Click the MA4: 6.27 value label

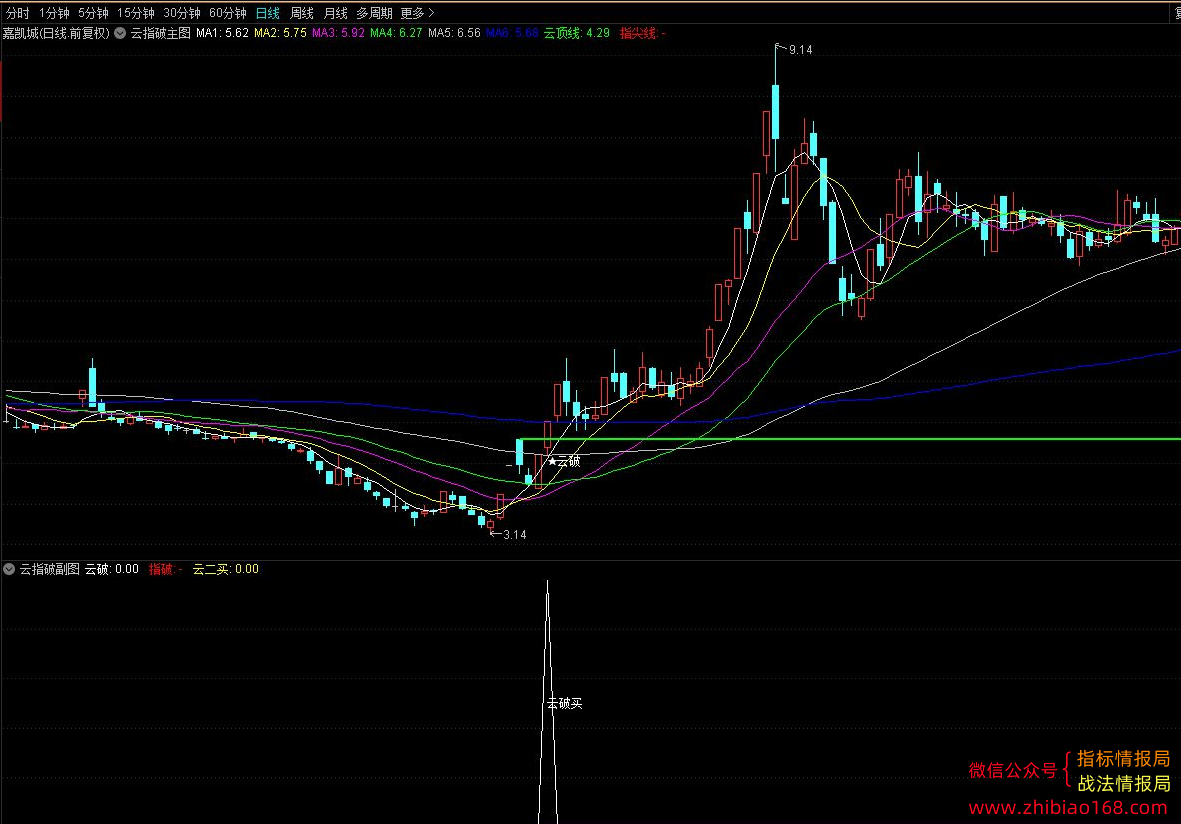[396, 33]
